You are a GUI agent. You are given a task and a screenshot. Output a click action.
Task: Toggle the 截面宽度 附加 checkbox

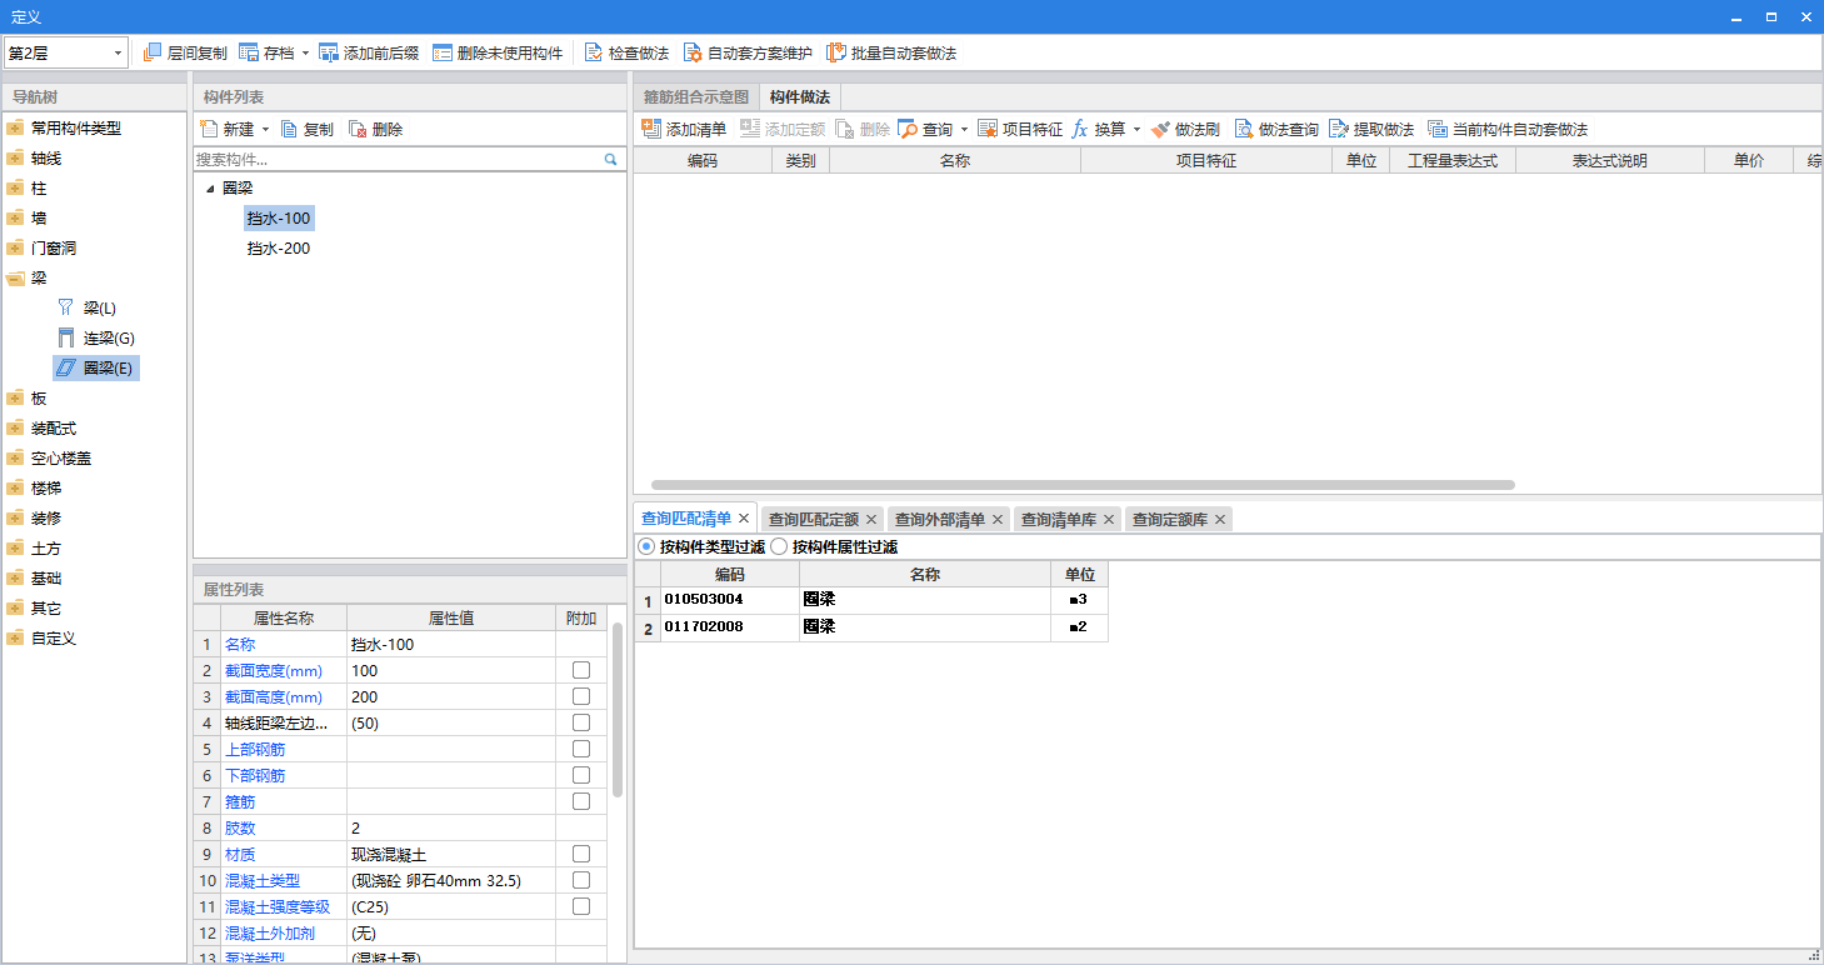pos(581,670)
